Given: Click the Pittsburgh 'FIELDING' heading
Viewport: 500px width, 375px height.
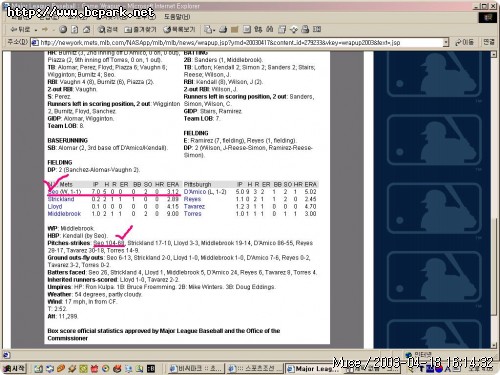Looking at the screenshot, I should pyautogui.click(x=196, y=133).
